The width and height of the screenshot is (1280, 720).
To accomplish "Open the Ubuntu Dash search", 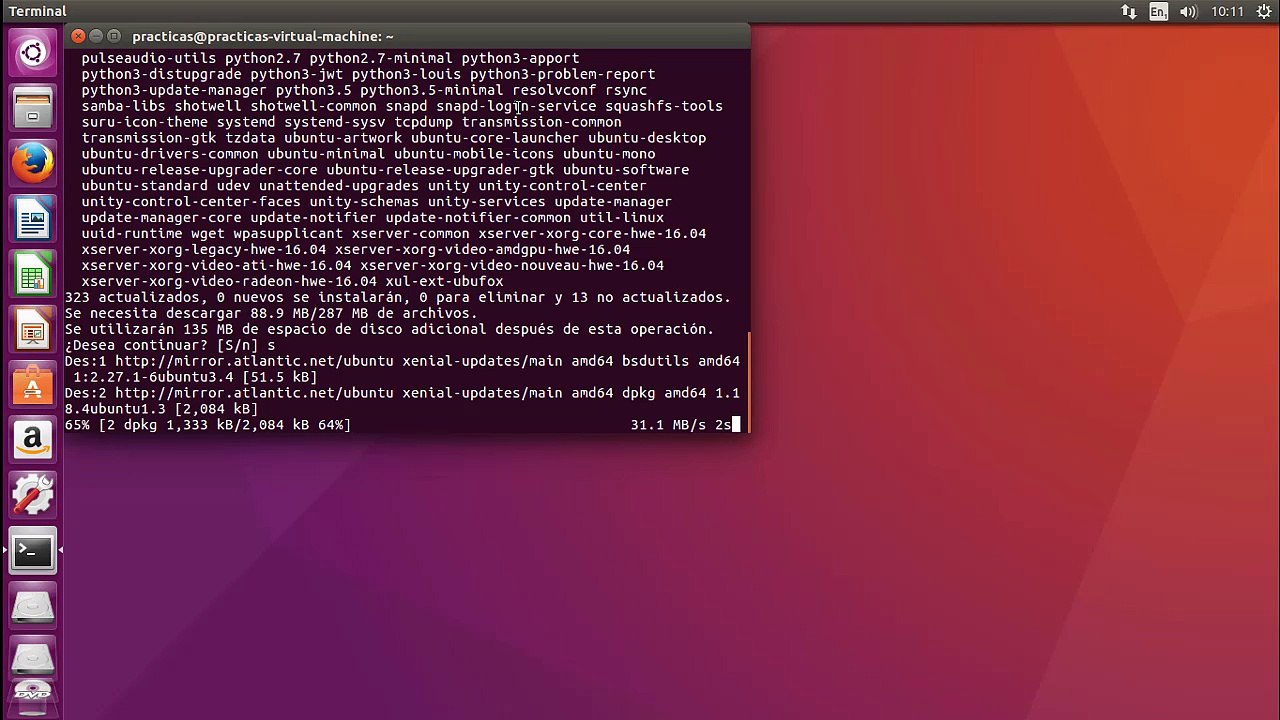I will pos(32,53).
